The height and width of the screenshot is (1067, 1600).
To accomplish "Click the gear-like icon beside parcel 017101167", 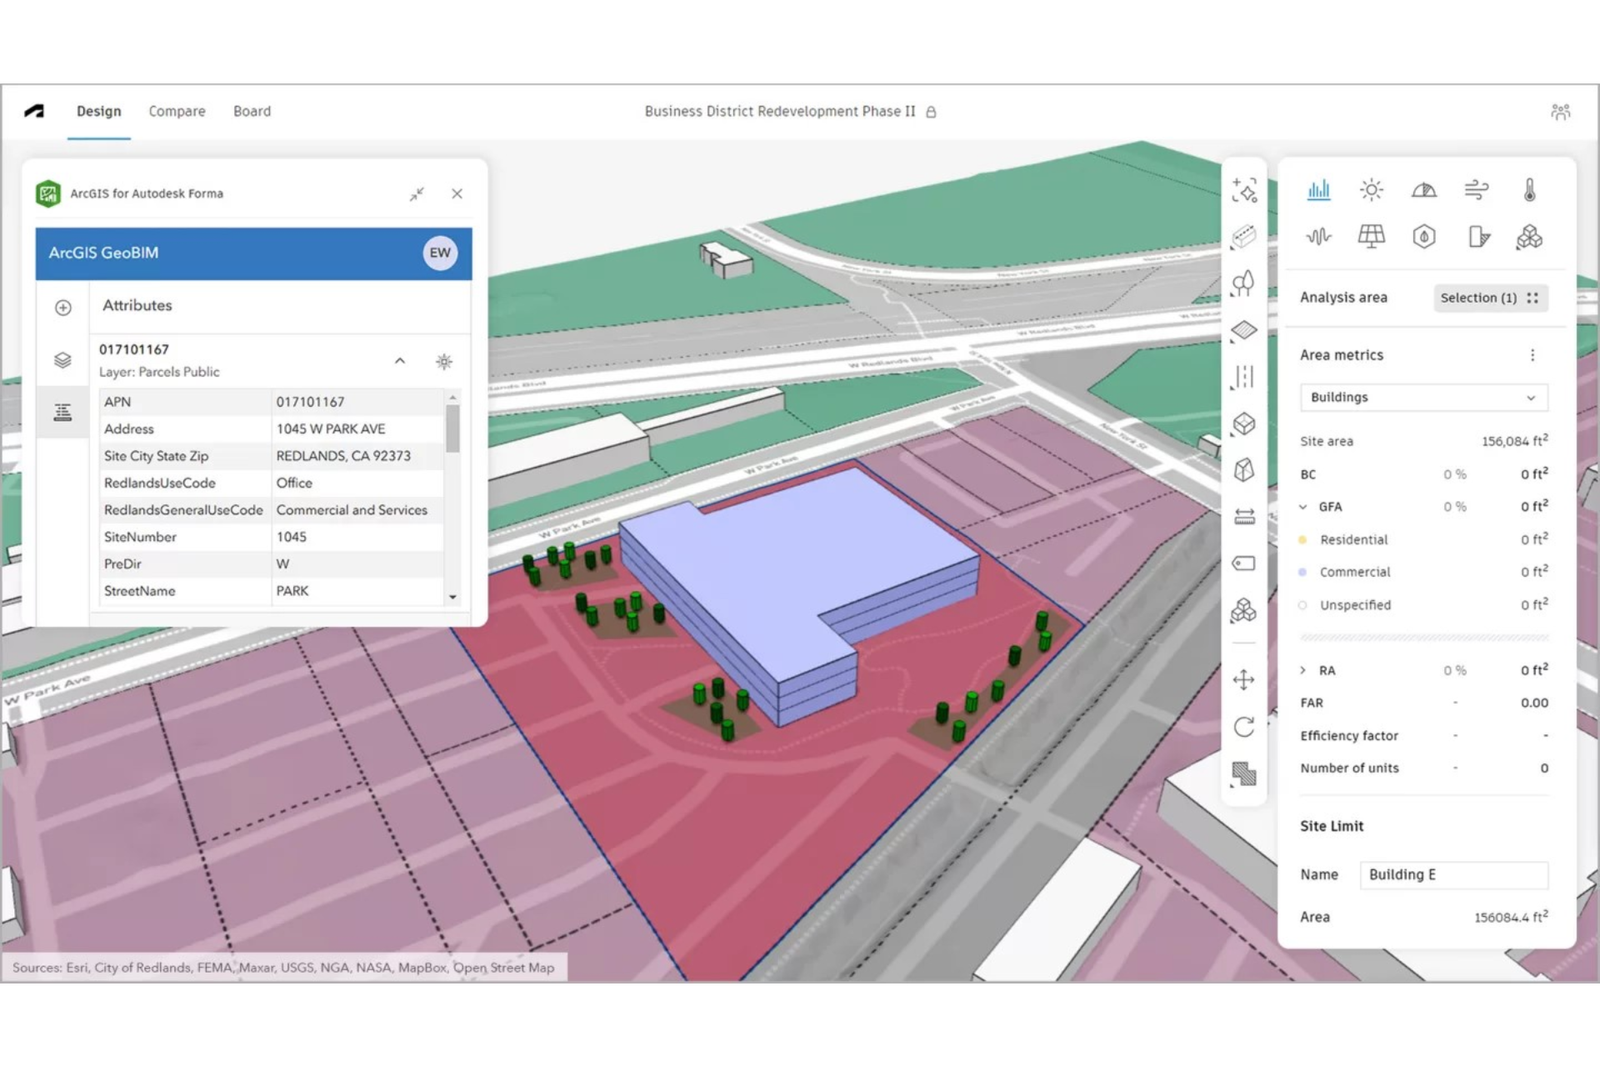I will click(x=444, y=361).
